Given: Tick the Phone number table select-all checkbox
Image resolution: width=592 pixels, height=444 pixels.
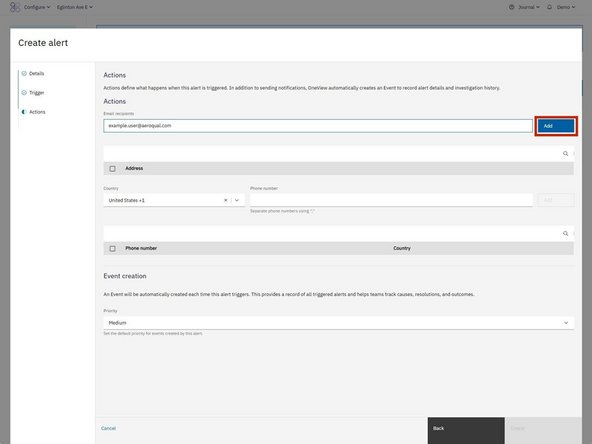Looking at the screenshot, I should (x=113, y=248).
